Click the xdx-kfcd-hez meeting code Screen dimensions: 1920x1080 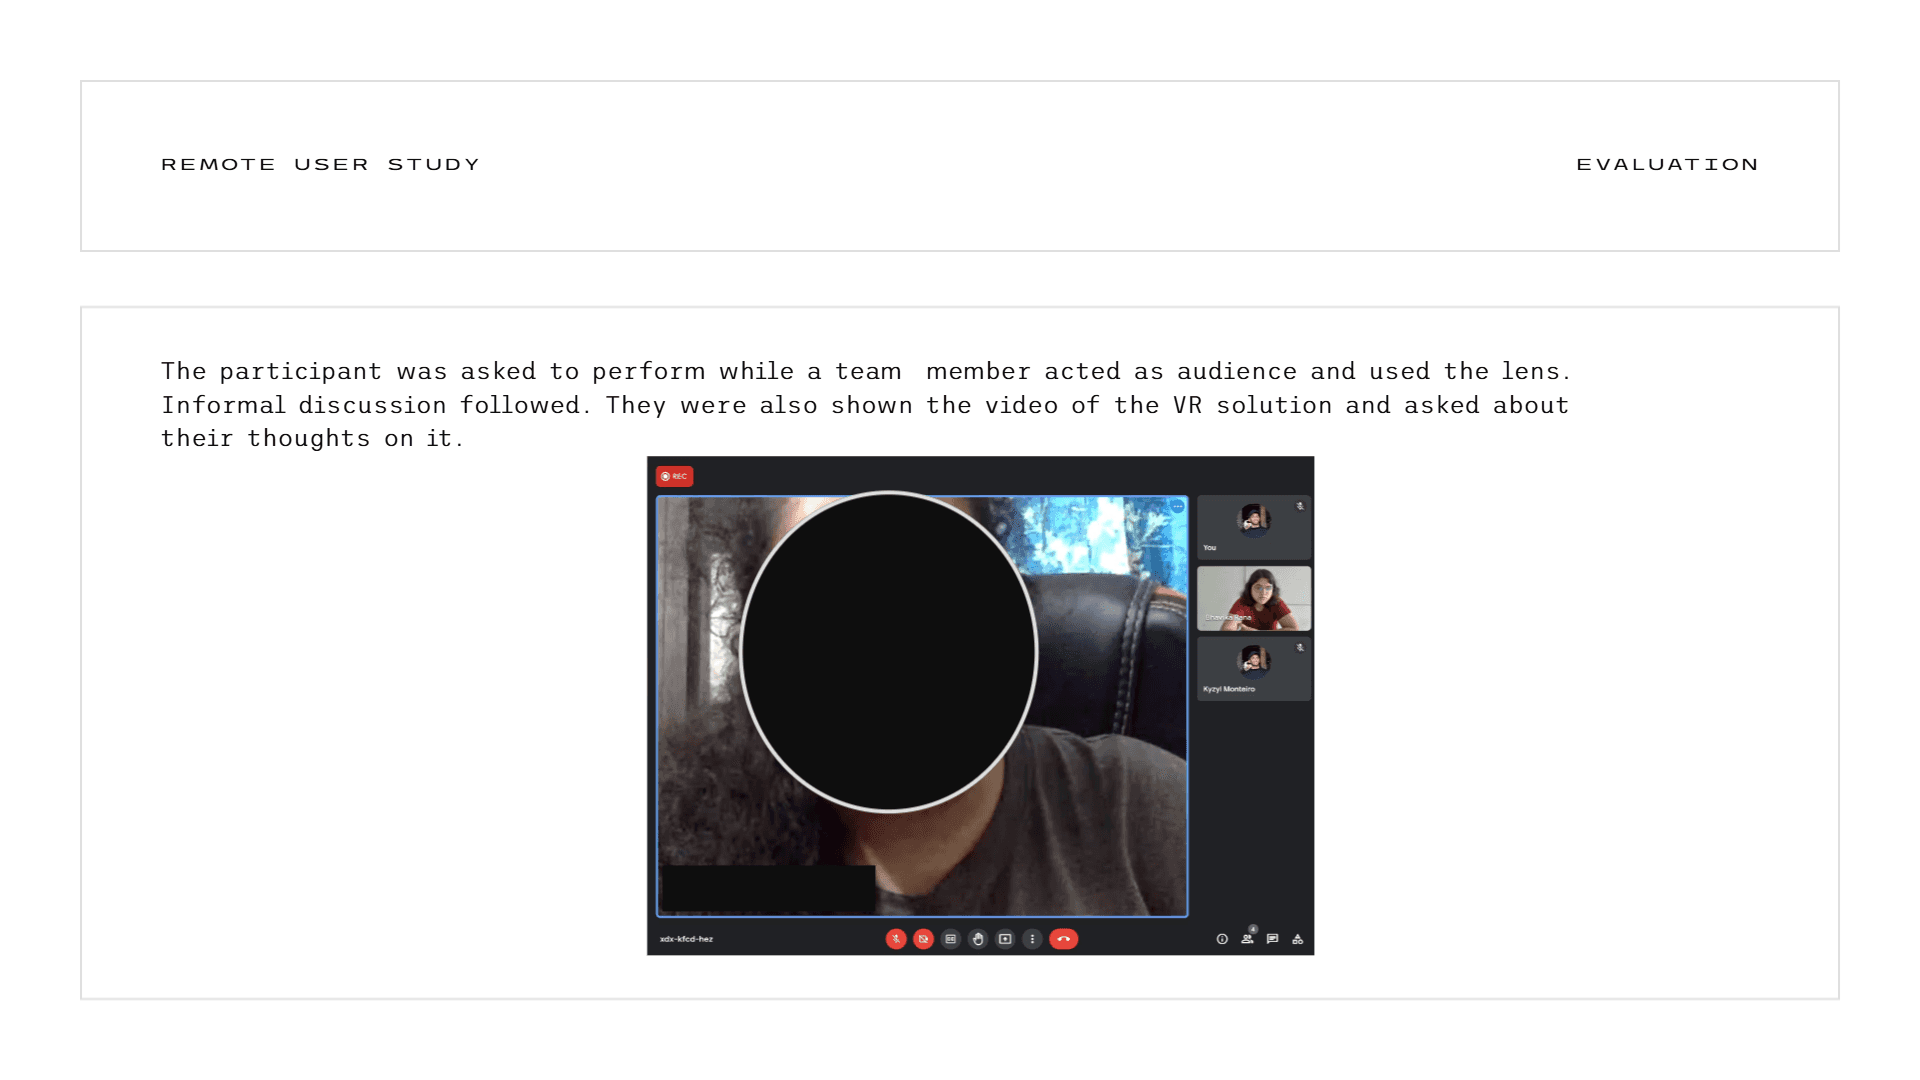coord(686,939)
